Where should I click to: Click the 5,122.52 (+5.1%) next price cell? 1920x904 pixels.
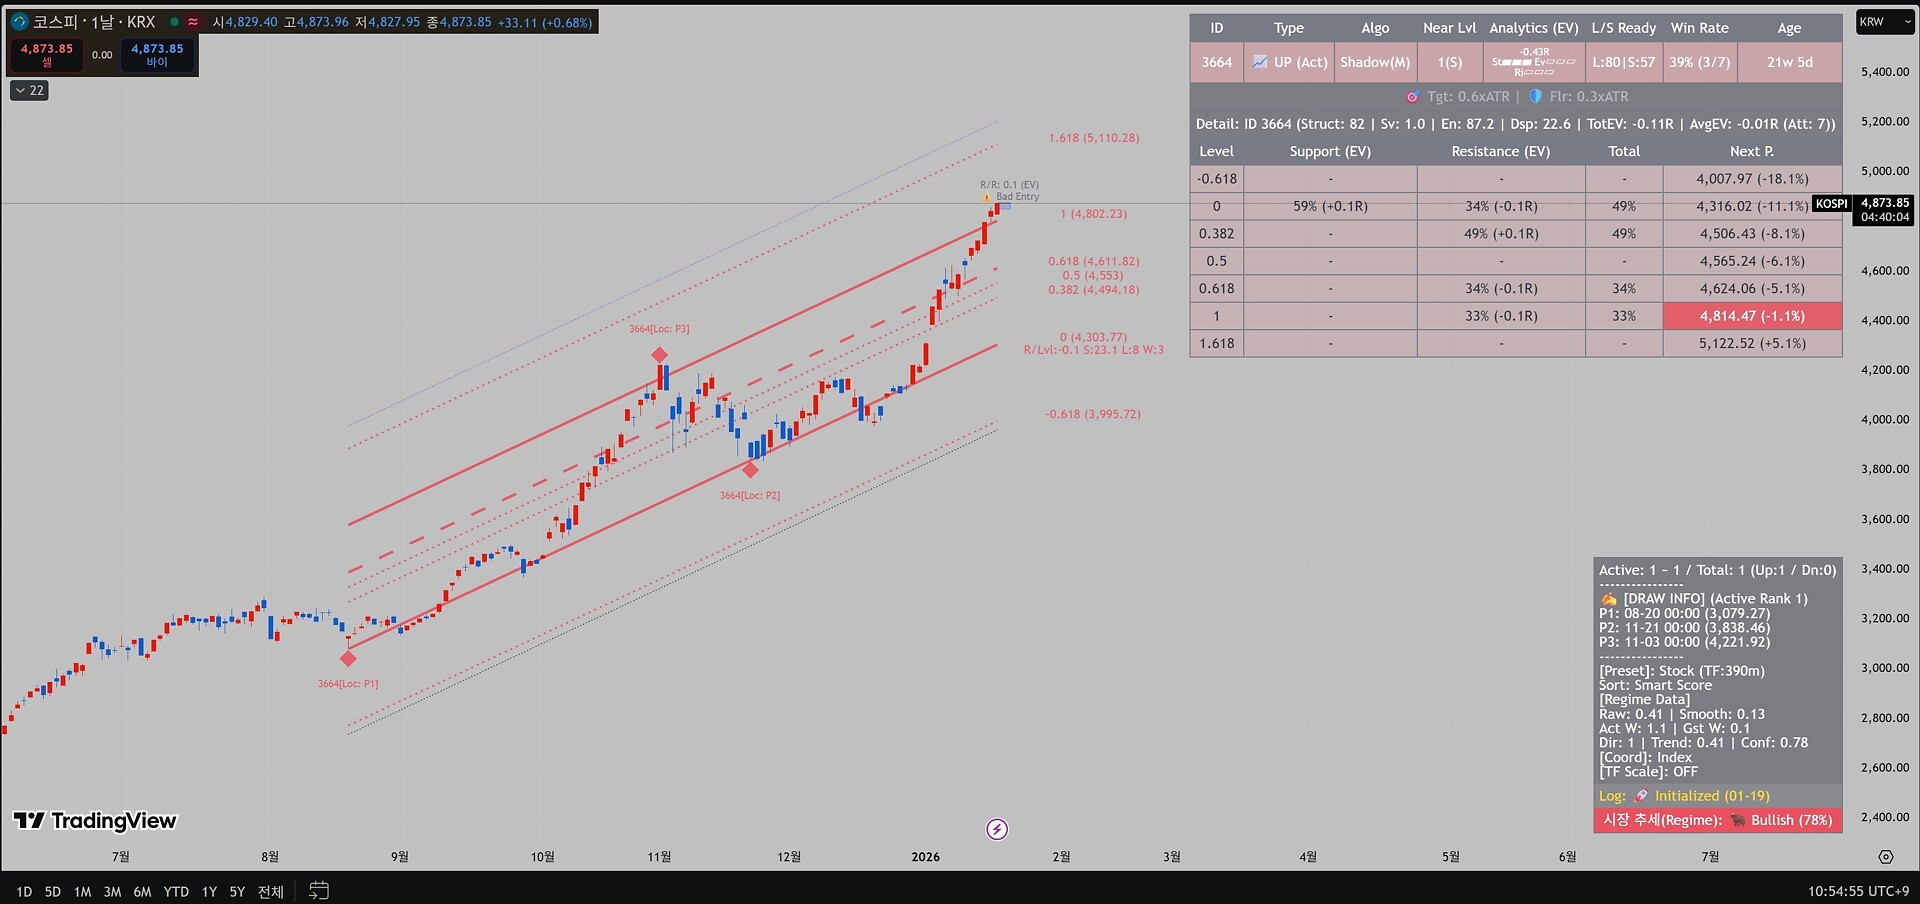click(x=1752, y=343)
